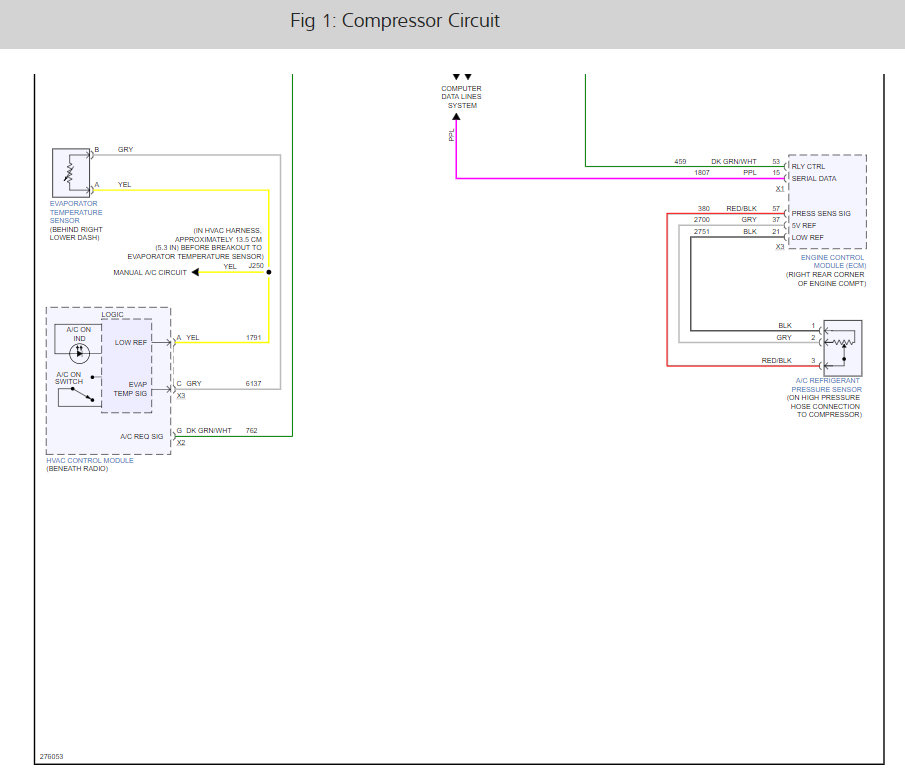
Task: Select the X2 connector label under HVAC module
Action: 181,442
